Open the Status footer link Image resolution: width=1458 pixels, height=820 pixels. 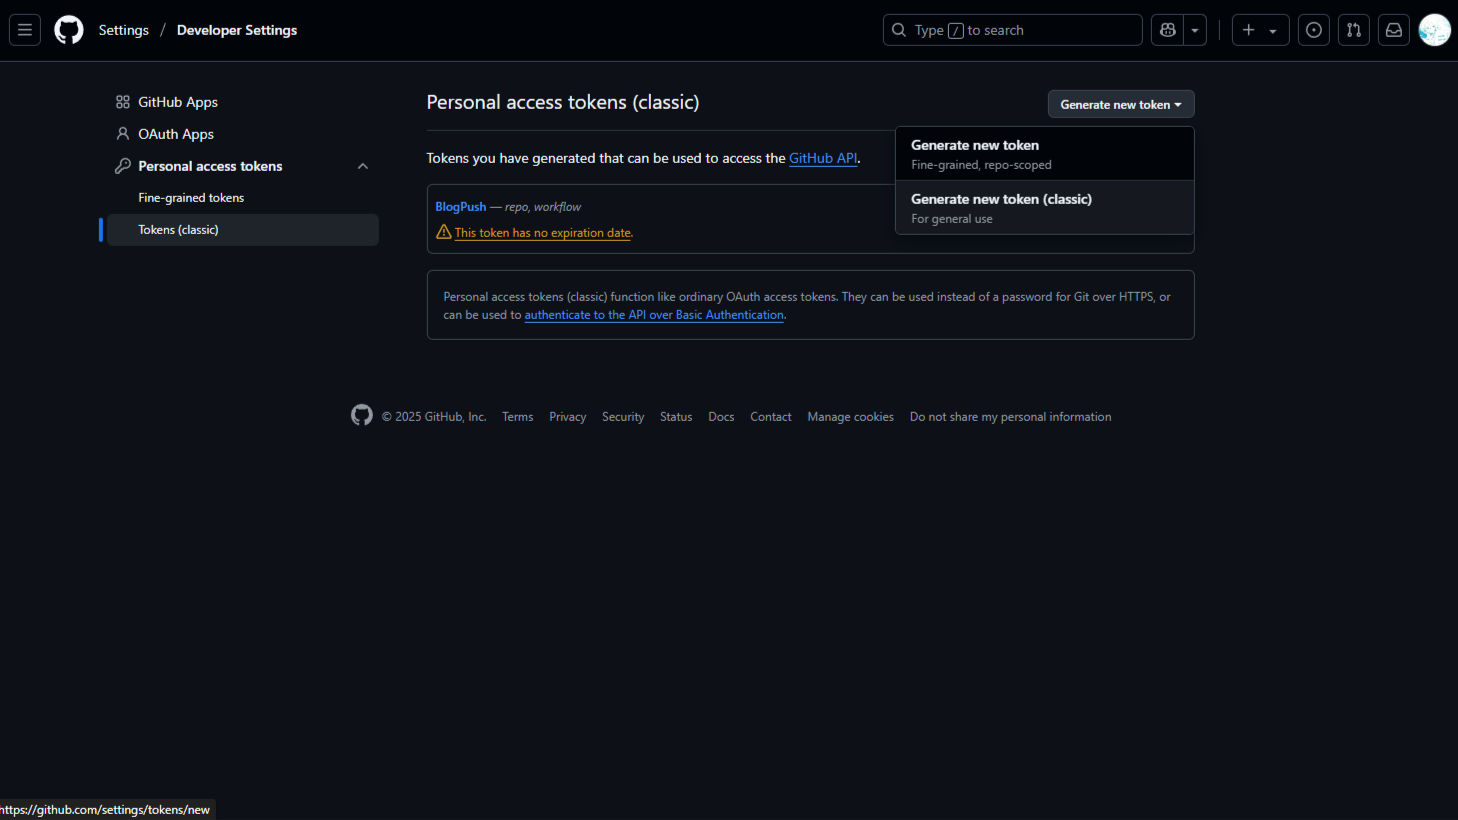point(676,417)
